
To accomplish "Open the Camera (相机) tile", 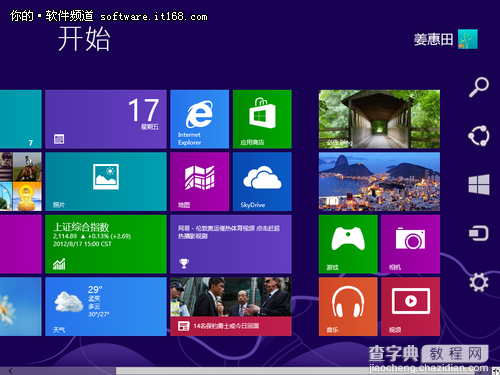I will tap(410, 244).
